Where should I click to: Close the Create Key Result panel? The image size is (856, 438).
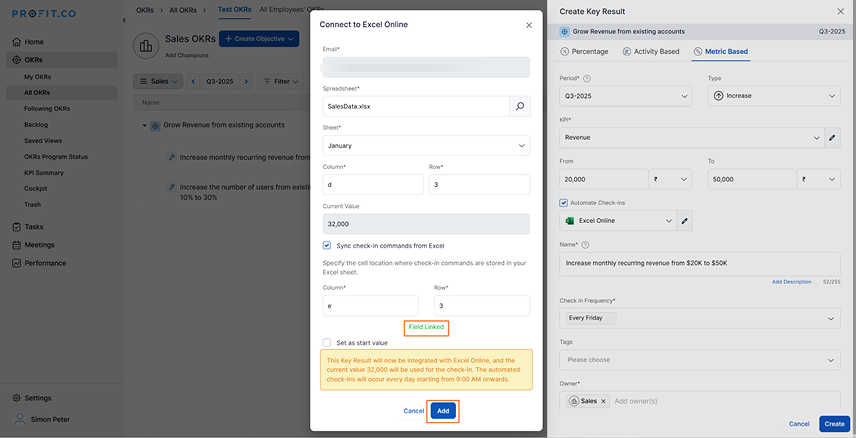[x=840, y=11]
